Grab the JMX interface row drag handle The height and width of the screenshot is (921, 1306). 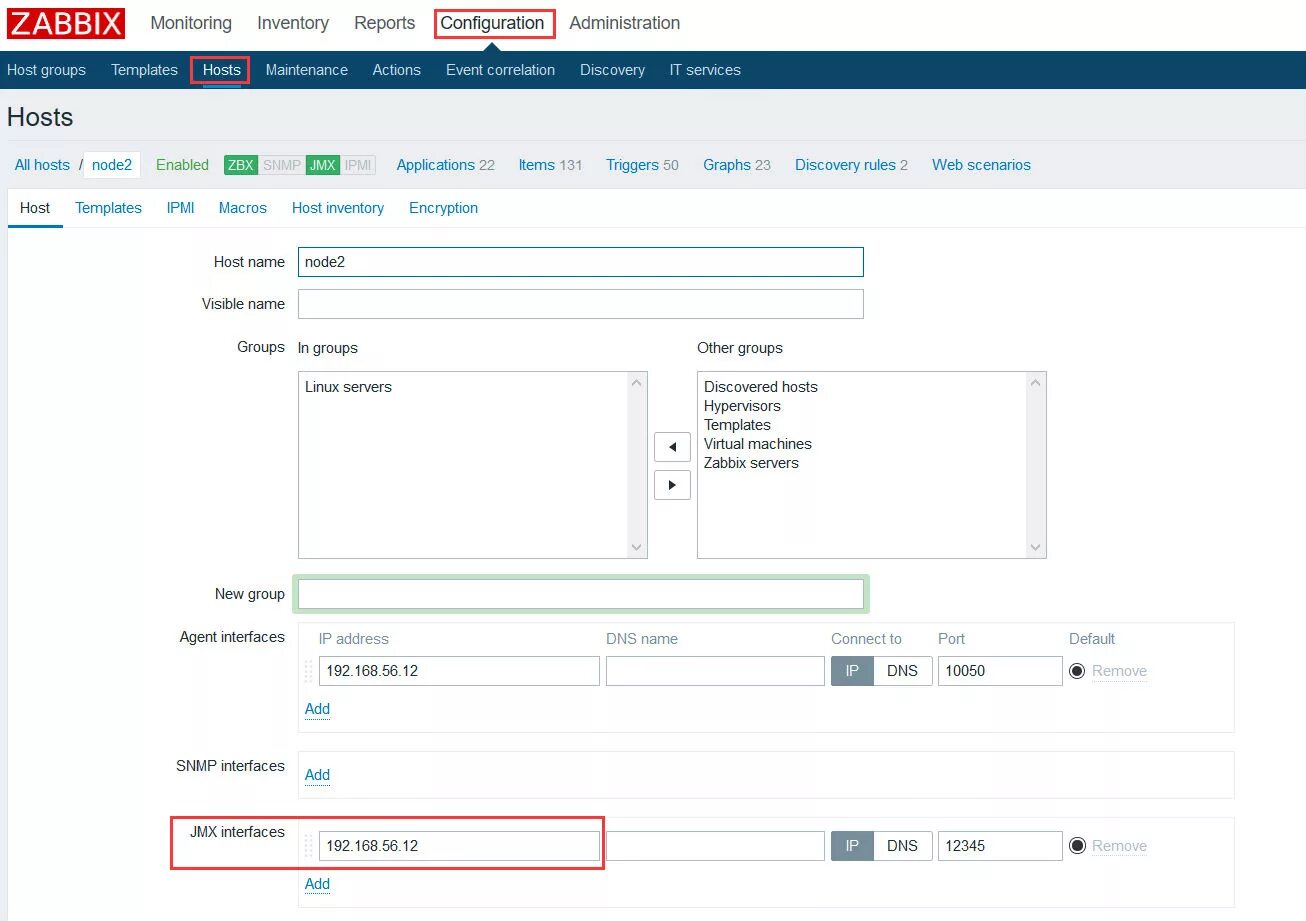click(x=308, y=846)
